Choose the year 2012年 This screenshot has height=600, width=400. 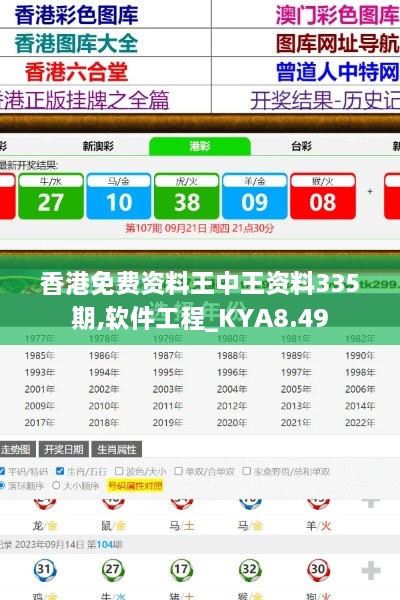(232, 406)
